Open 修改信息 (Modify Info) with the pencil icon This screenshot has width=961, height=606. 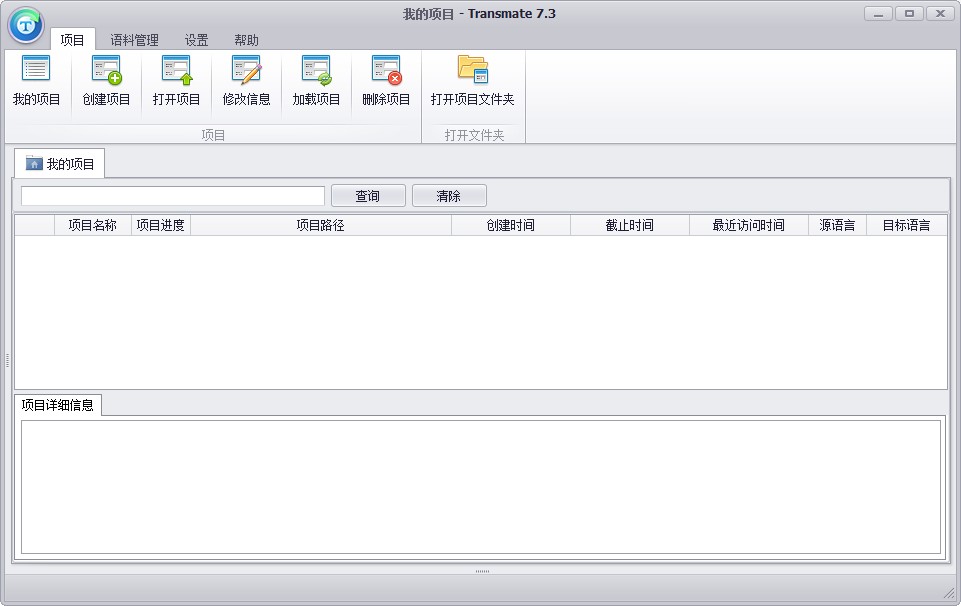point(245,80)
